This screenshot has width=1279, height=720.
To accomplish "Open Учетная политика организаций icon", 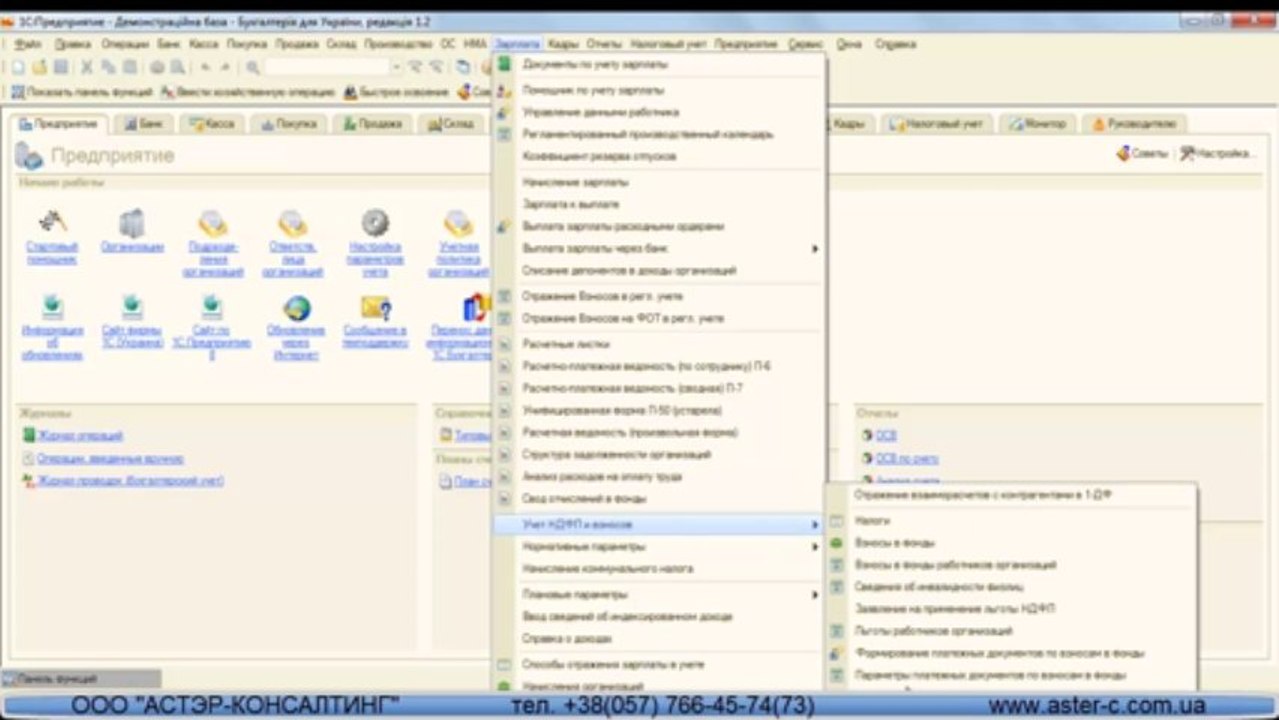I will click(458, 222).
